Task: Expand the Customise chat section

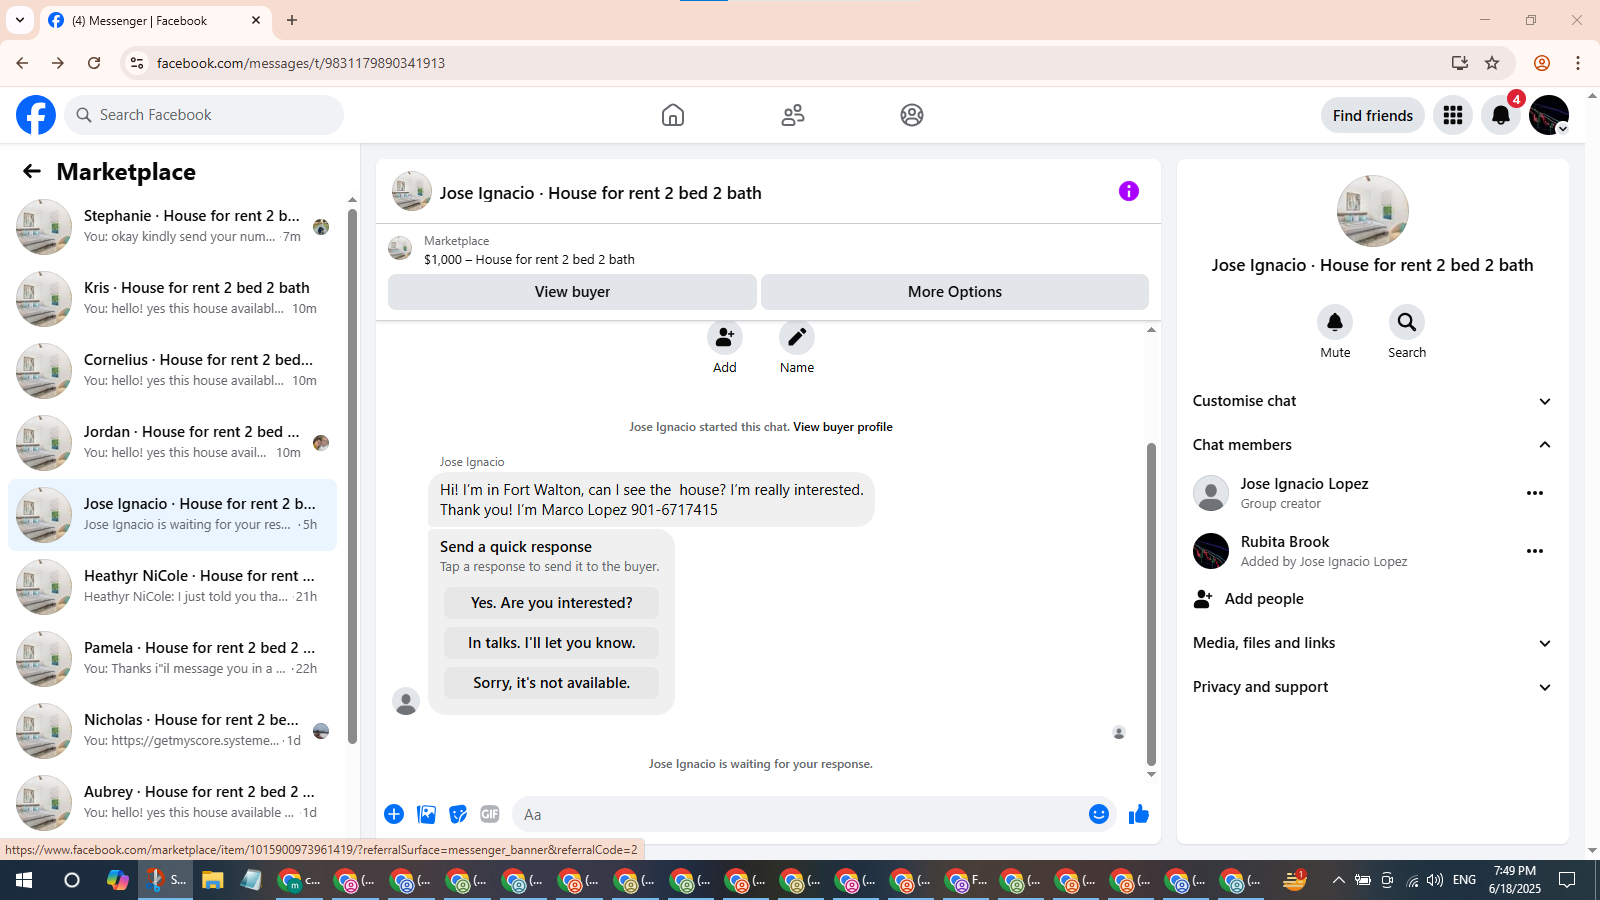Action: click(1372, 401)
